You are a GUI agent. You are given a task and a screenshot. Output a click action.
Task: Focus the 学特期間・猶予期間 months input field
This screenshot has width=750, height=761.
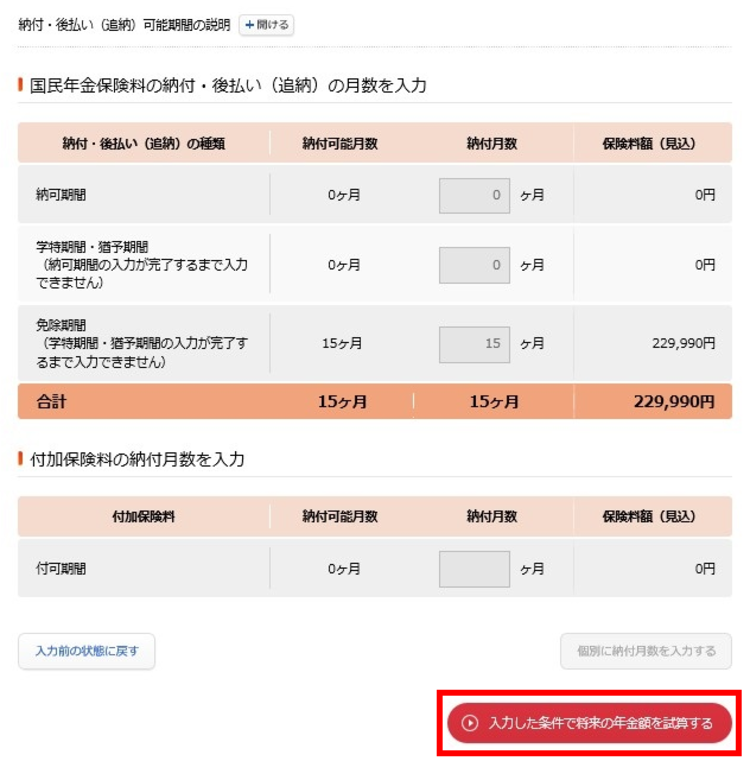474,265
